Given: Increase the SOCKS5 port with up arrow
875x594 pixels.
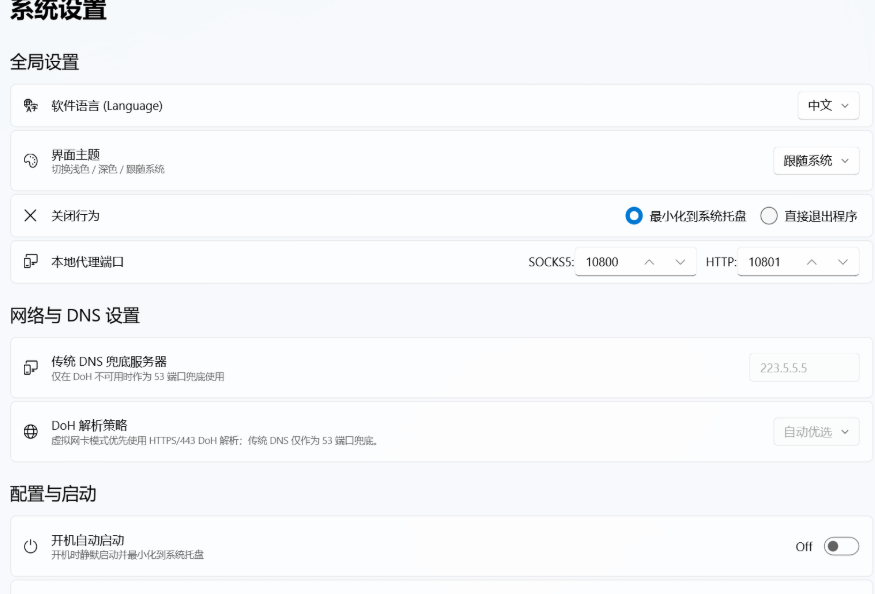Looking at the screenshot, I should (x=649, y=262).
